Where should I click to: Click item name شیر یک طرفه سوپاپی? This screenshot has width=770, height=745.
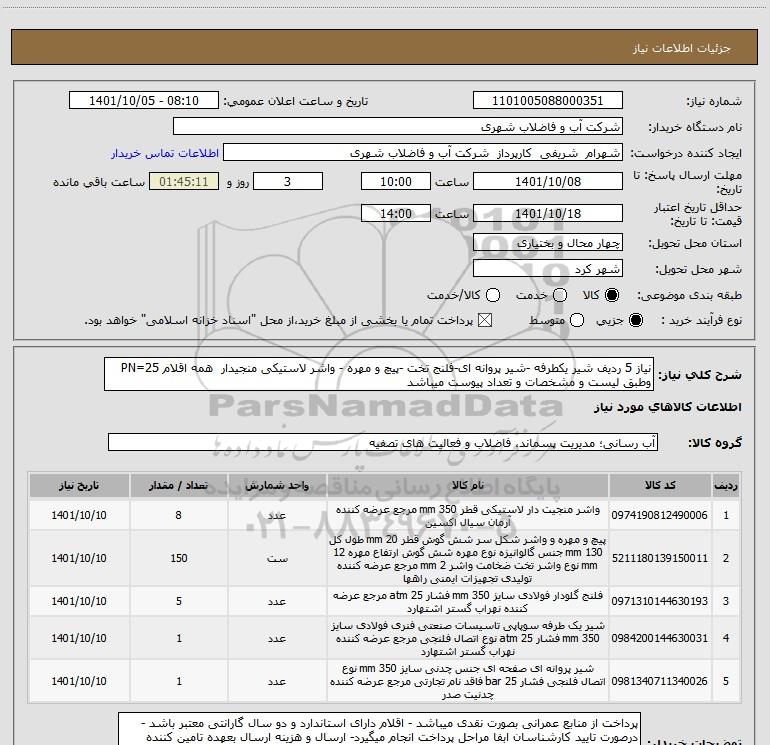pyautogui.click(x=468, y=638)
